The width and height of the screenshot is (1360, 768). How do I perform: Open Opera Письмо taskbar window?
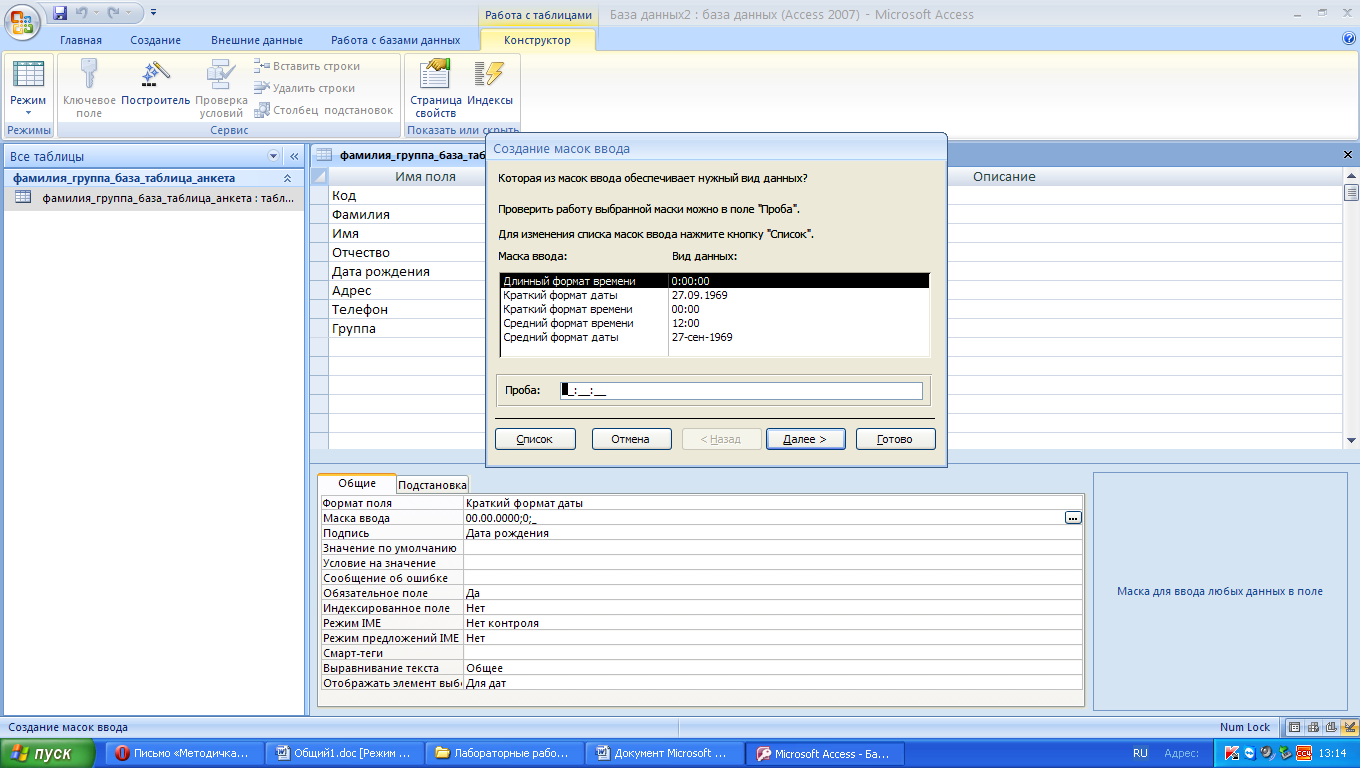tap(186, 753)
